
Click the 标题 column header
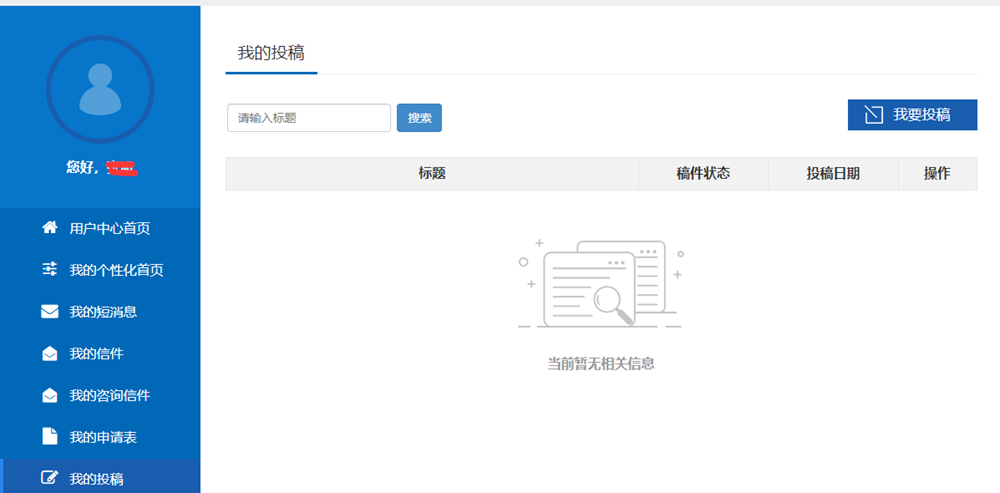(x=432, y=174)
